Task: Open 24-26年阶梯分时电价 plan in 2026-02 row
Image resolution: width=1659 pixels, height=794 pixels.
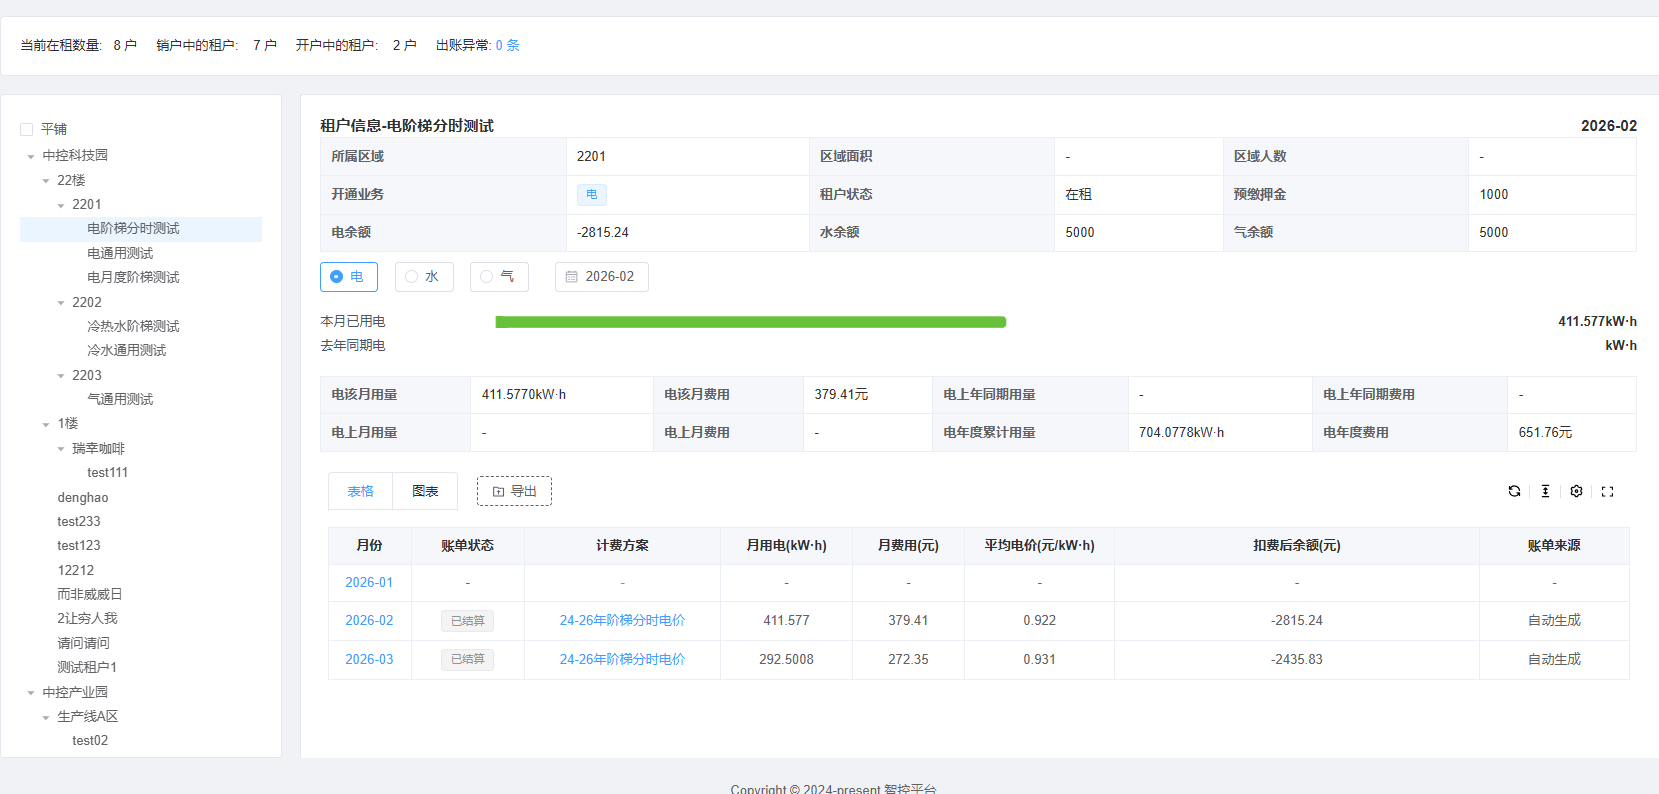Action: tap(622, 621)
